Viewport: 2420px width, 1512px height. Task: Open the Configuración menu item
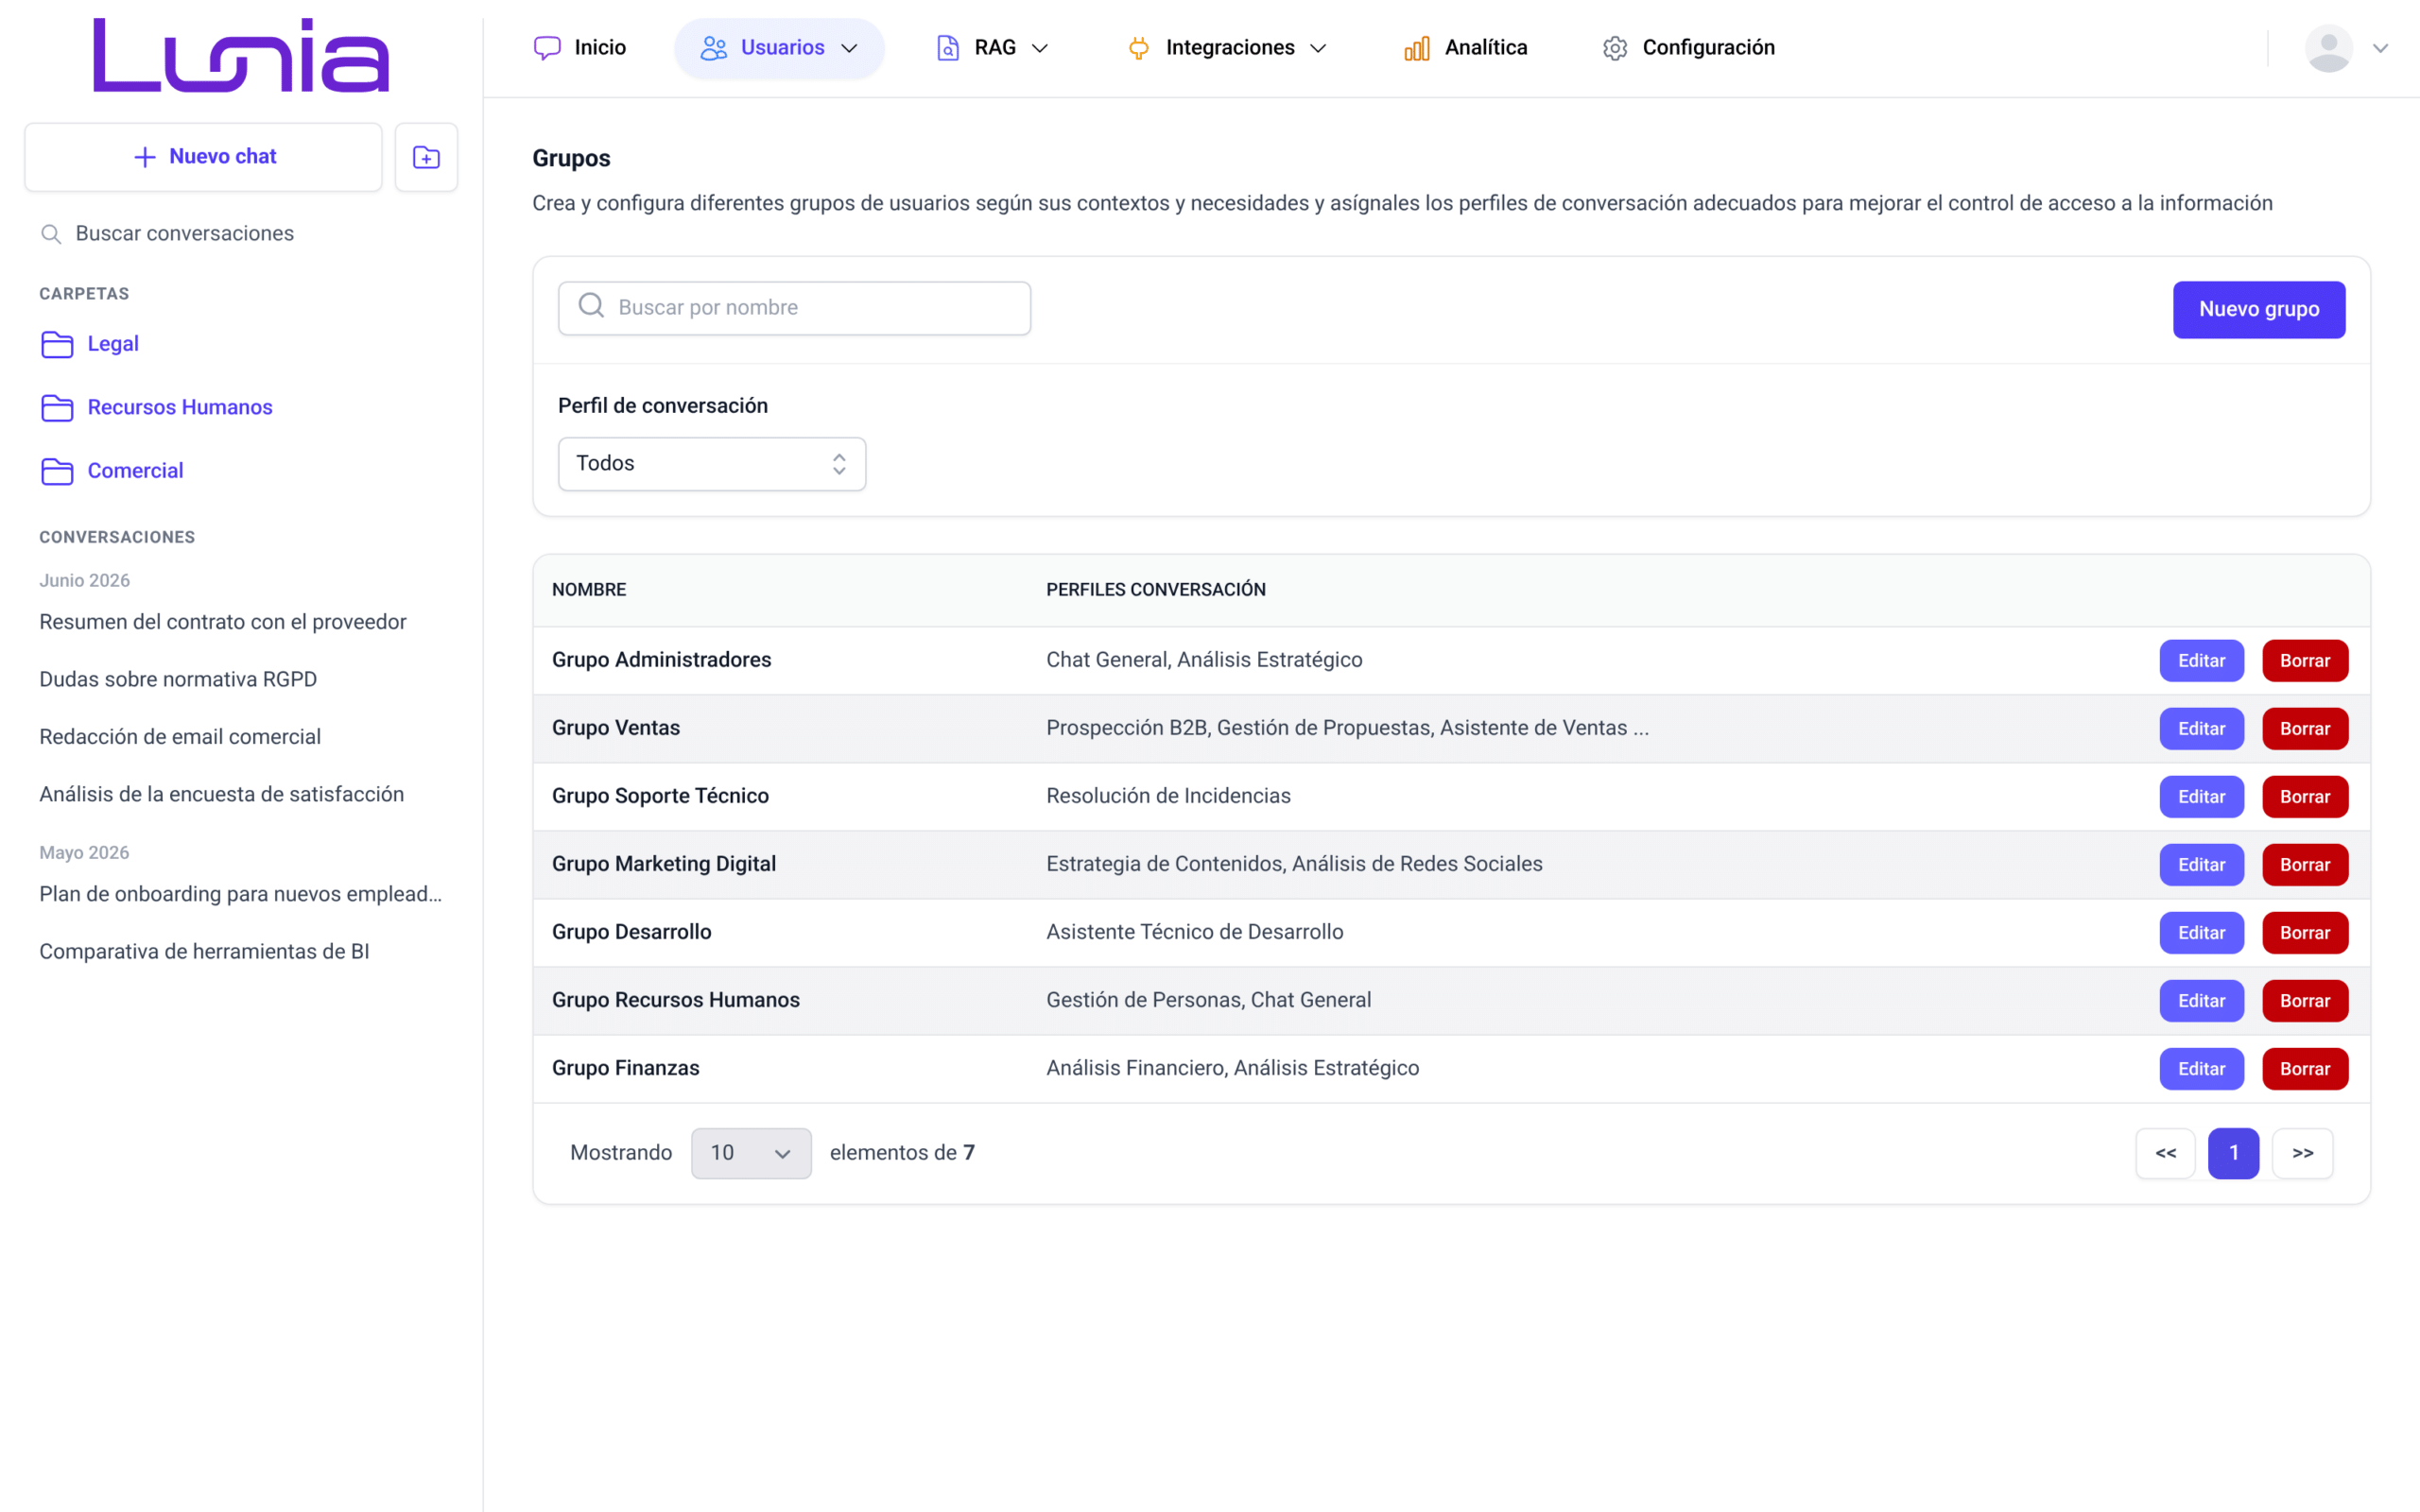pyautogui.click(x=1689, y=48)
